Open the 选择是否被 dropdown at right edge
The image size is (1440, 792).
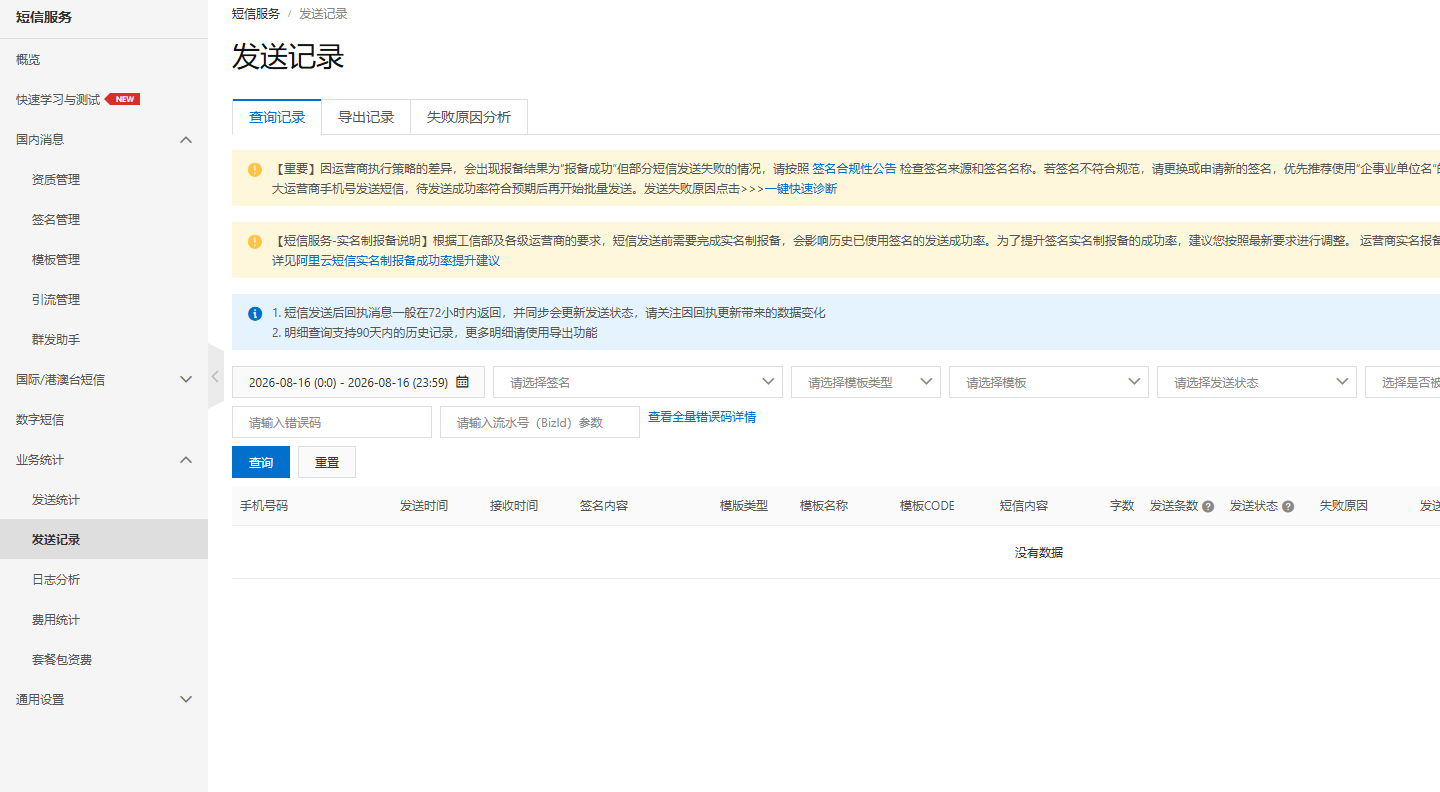1403,382
